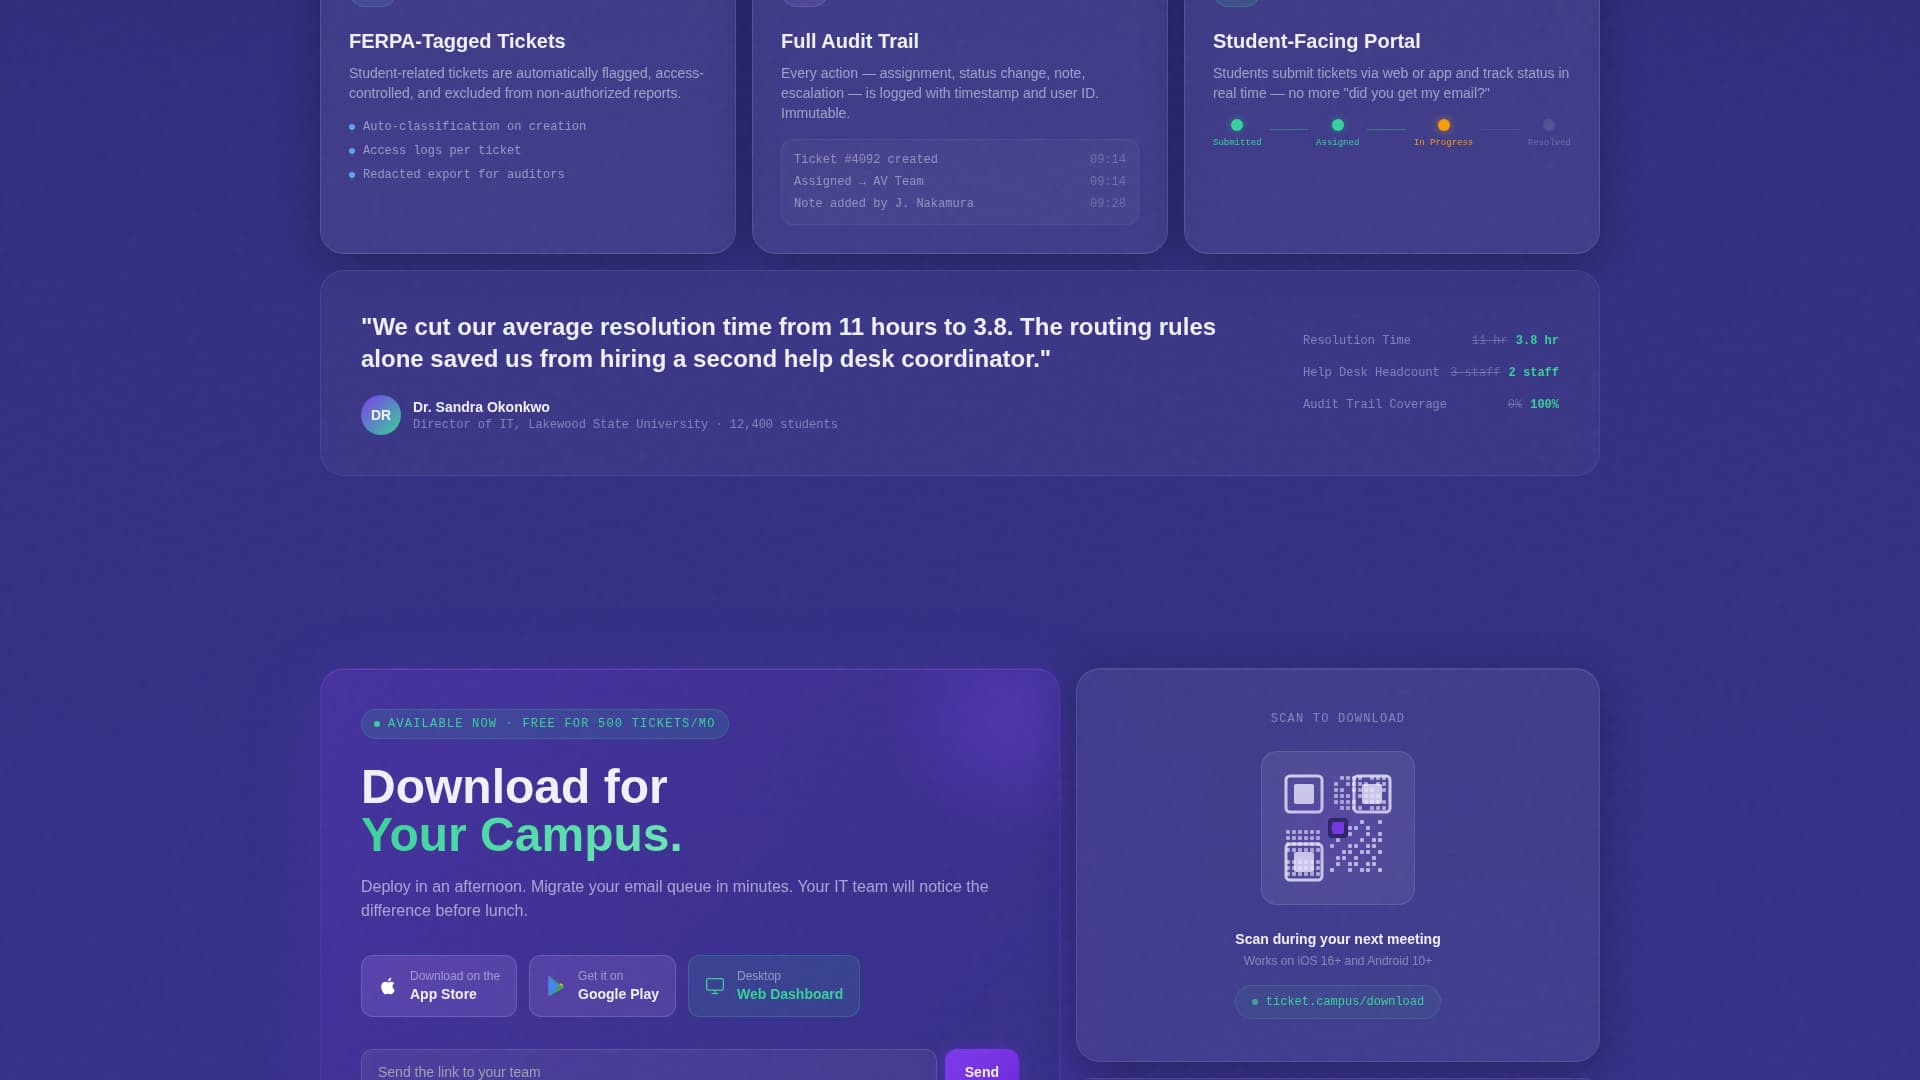Click the 'Note added by J. Nakamura' log row

pos(960,203)
